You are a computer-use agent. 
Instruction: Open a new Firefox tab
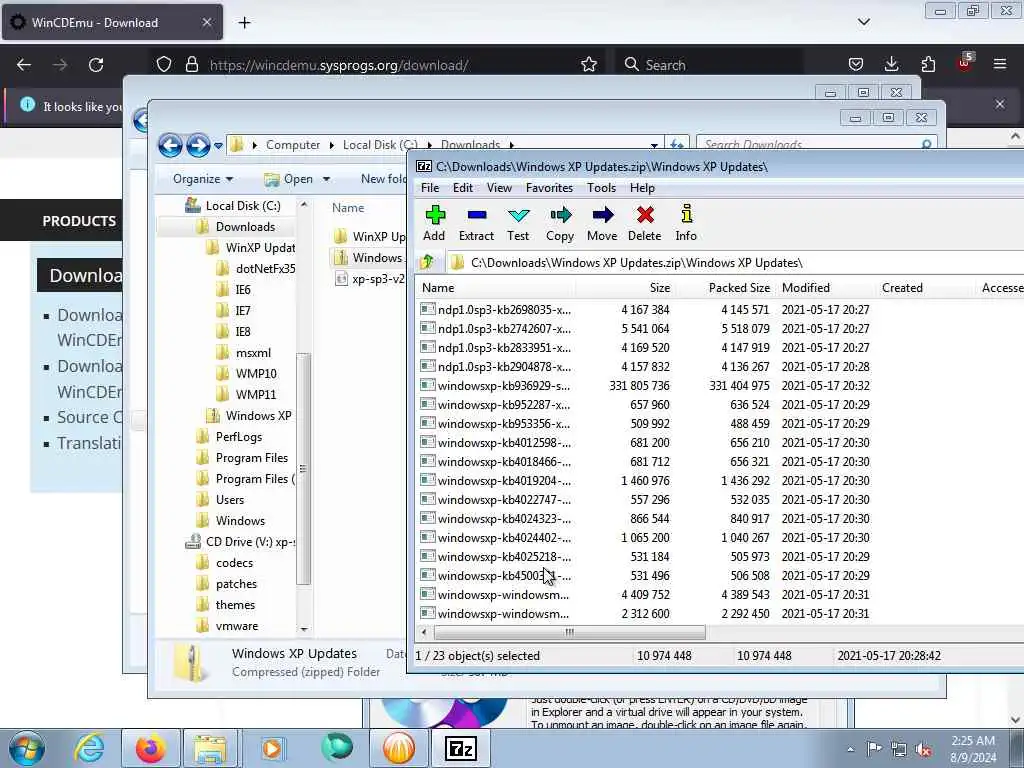point(244,23)
